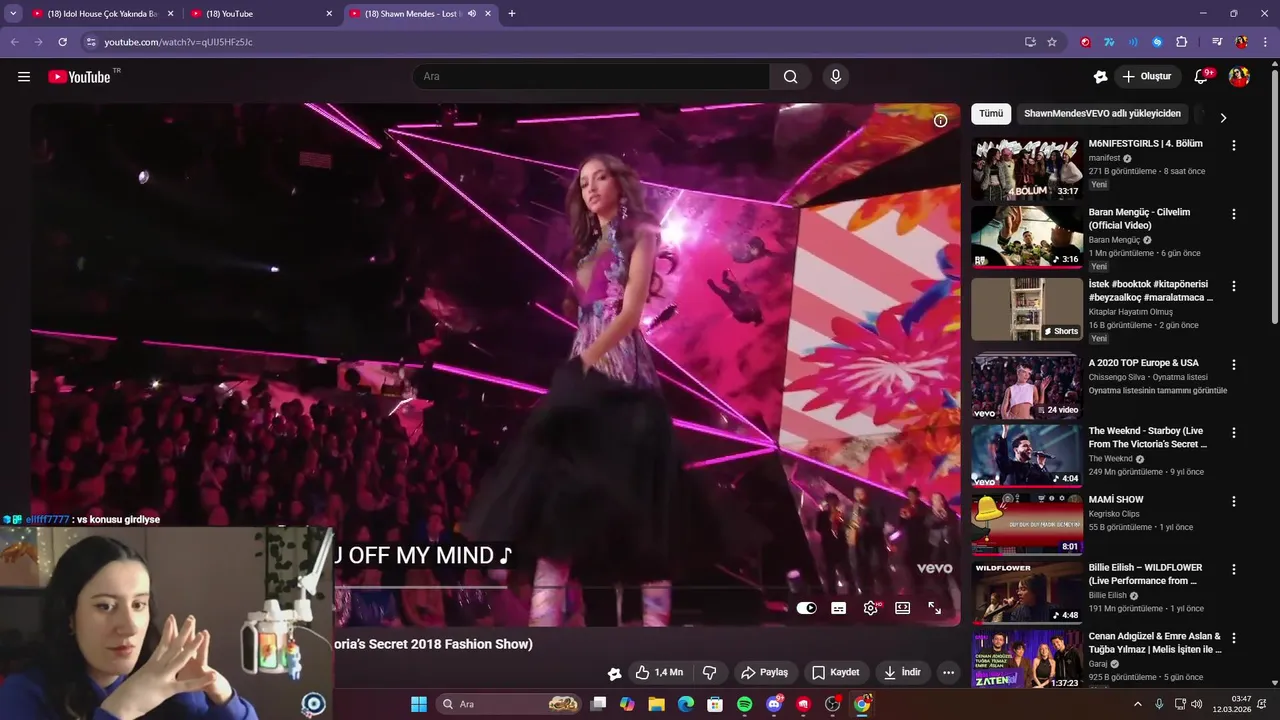Switch to the Idol House Çok Yakında tab
The height and width of the screenshot is (720, 1280).
[x=102, y=14]
